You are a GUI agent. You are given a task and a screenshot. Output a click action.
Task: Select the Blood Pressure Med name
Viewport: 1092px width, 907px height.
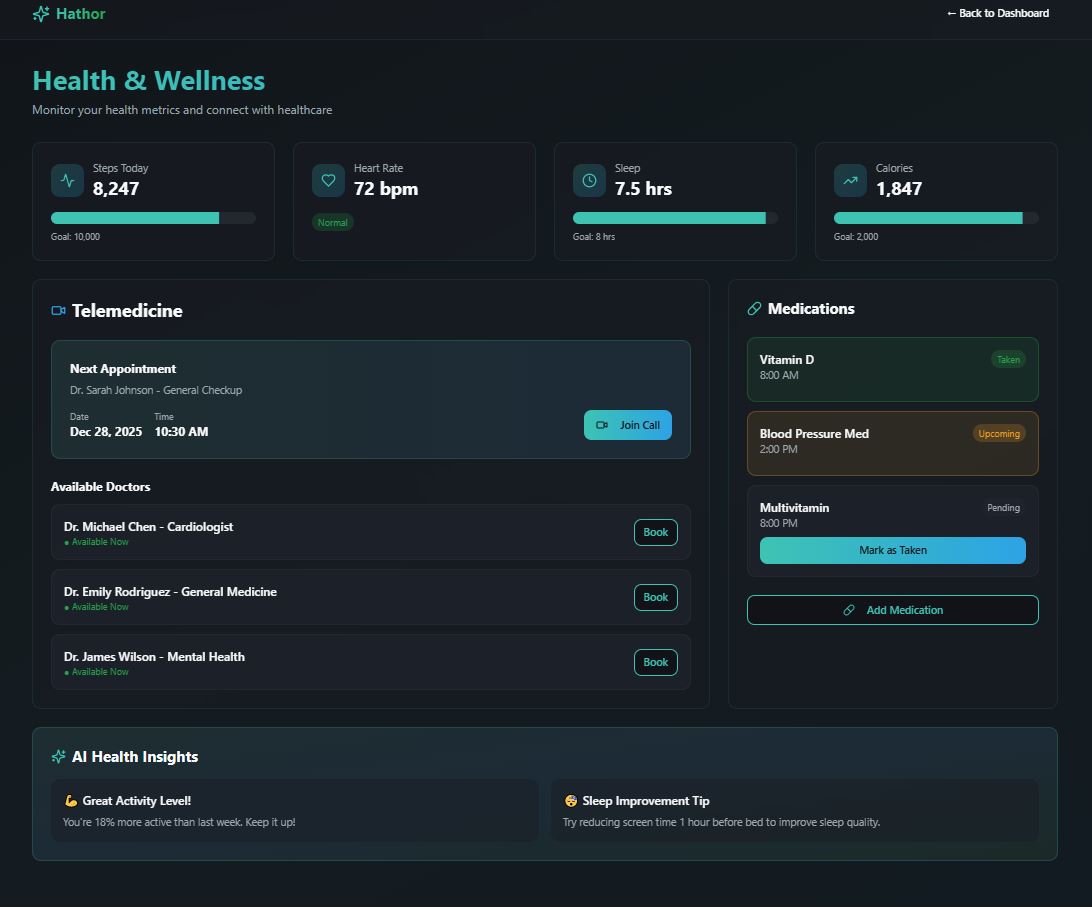click(x=814, y=433)
